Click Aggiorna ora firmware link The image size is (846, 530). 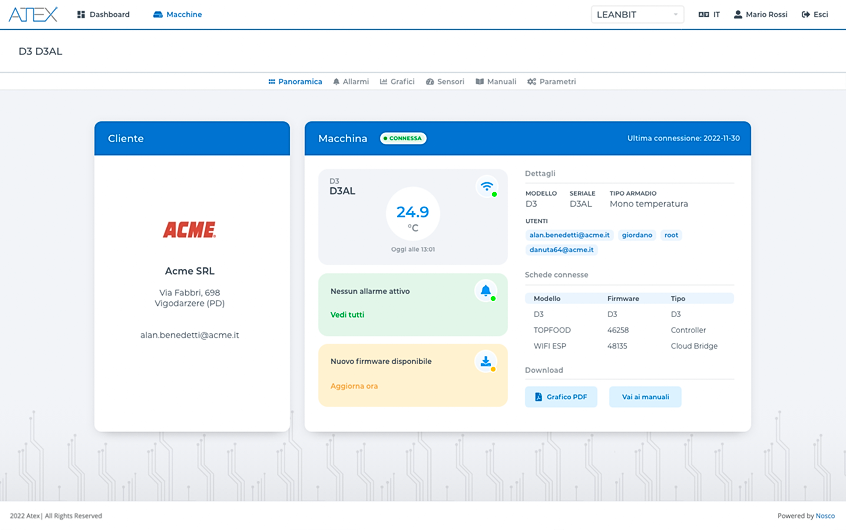(354, 386)
